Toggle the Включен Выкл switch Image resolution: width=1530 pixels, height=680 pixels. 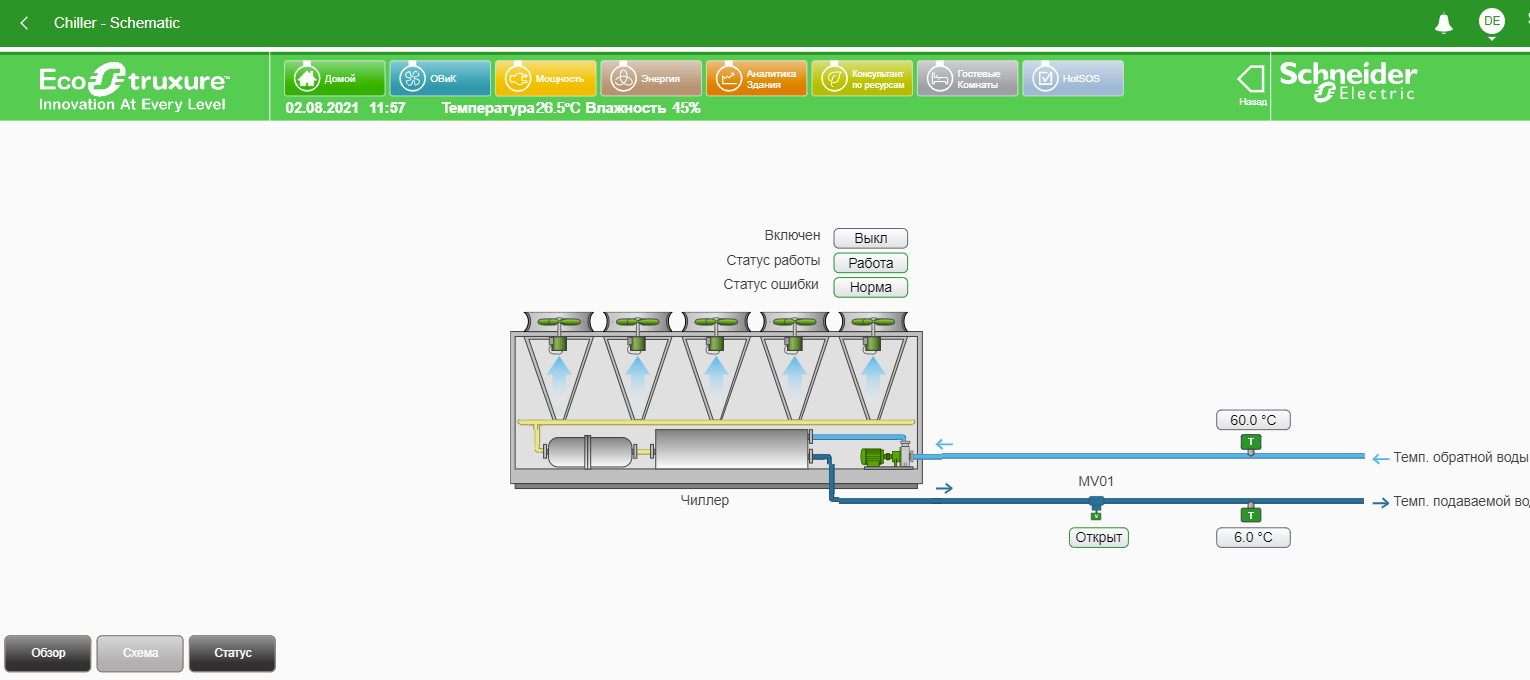[871, 238]
